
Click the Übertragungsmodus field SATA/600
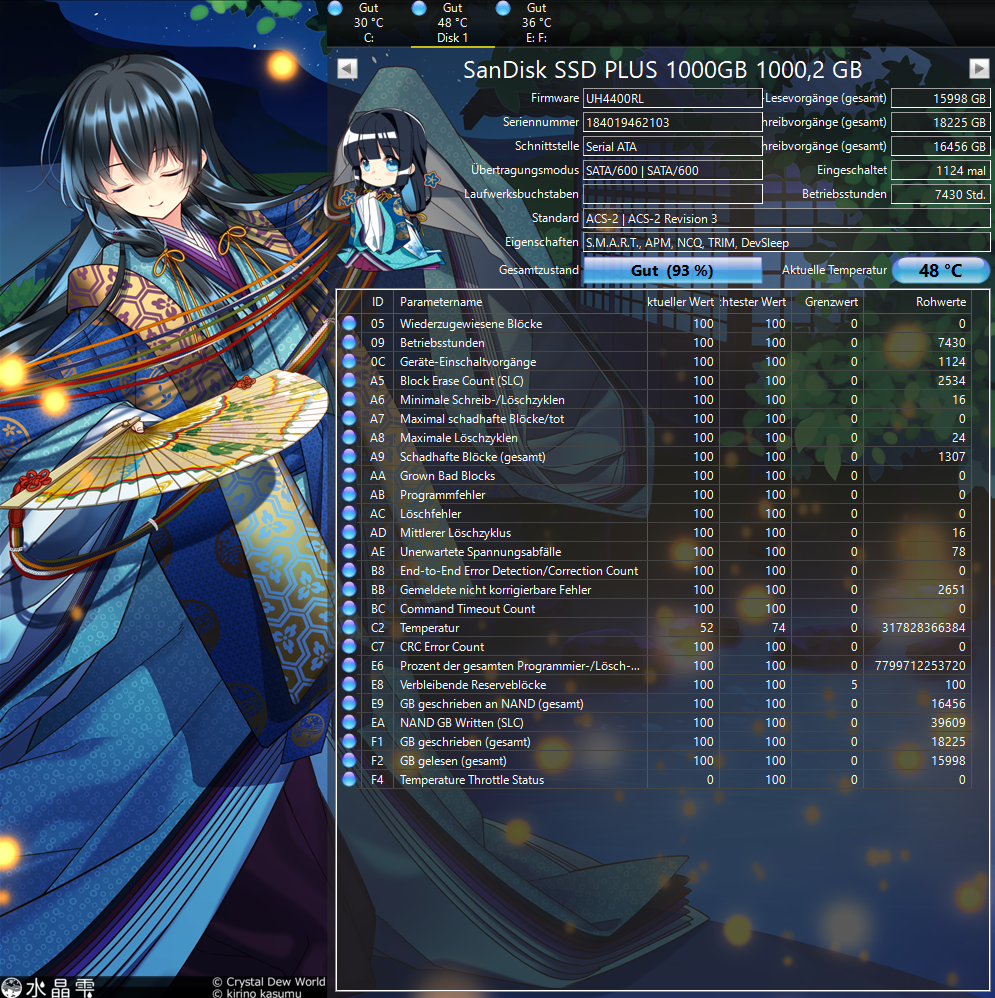point(673,170)
